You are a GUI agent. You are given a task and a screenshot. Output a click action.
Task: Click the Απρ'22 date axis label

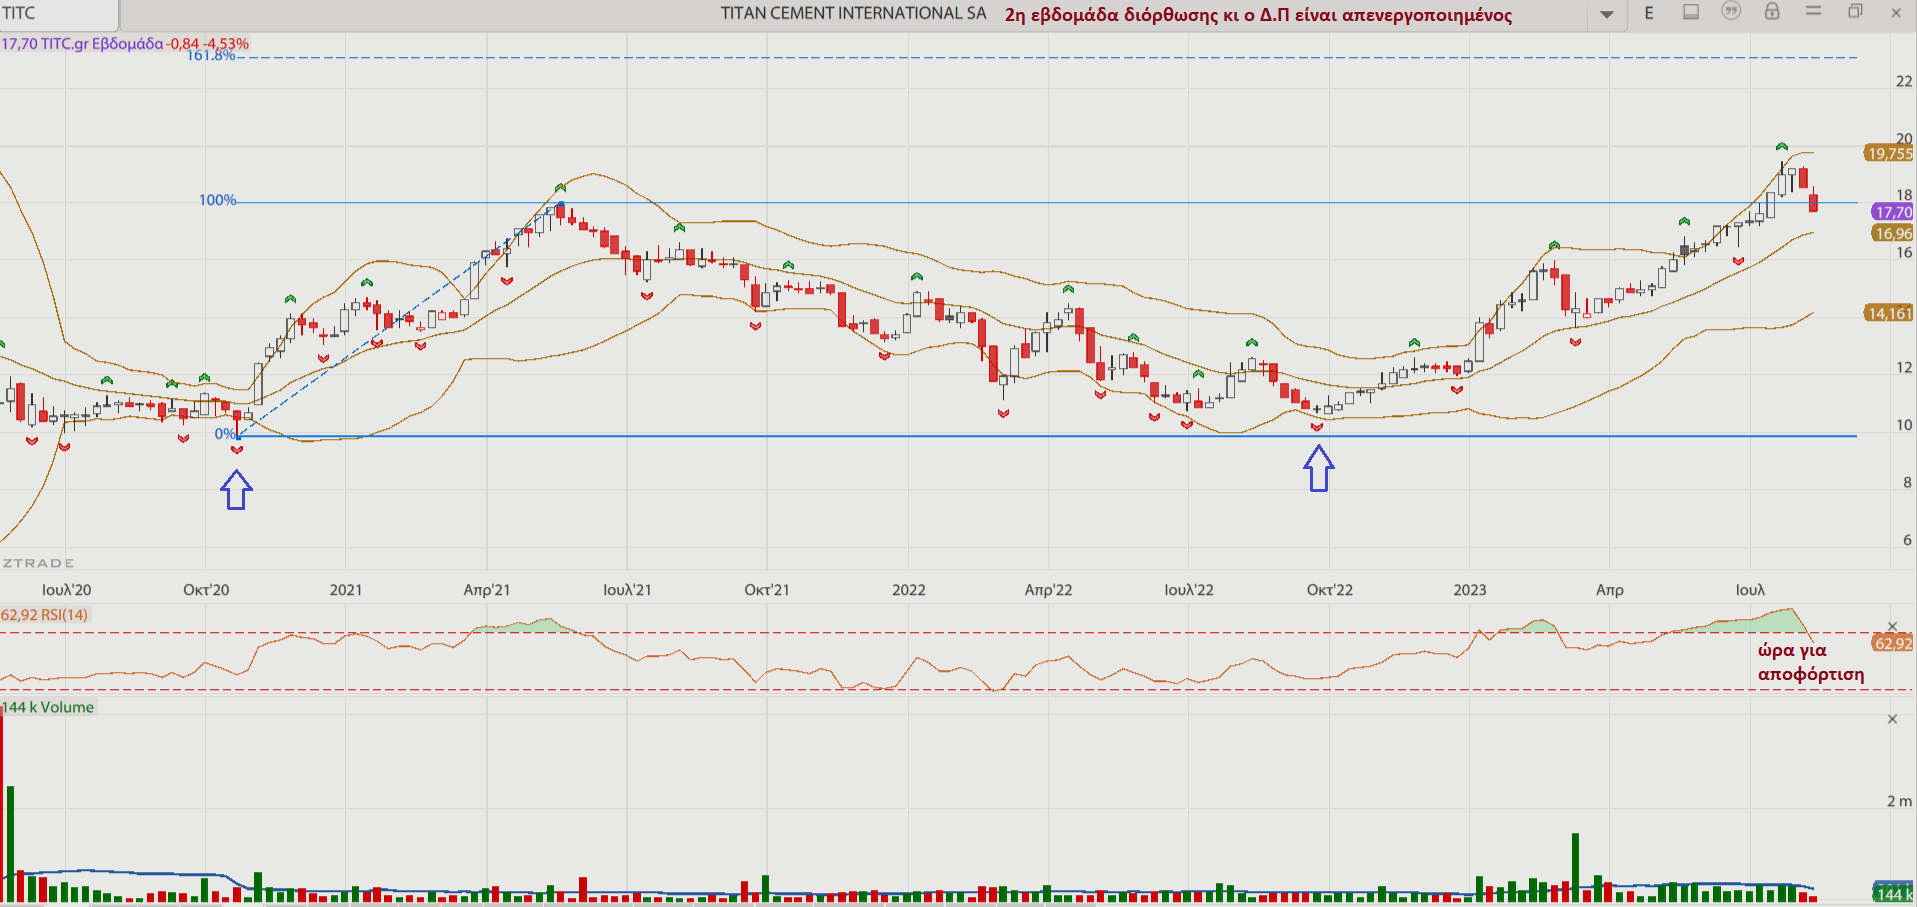point(1048,590)
